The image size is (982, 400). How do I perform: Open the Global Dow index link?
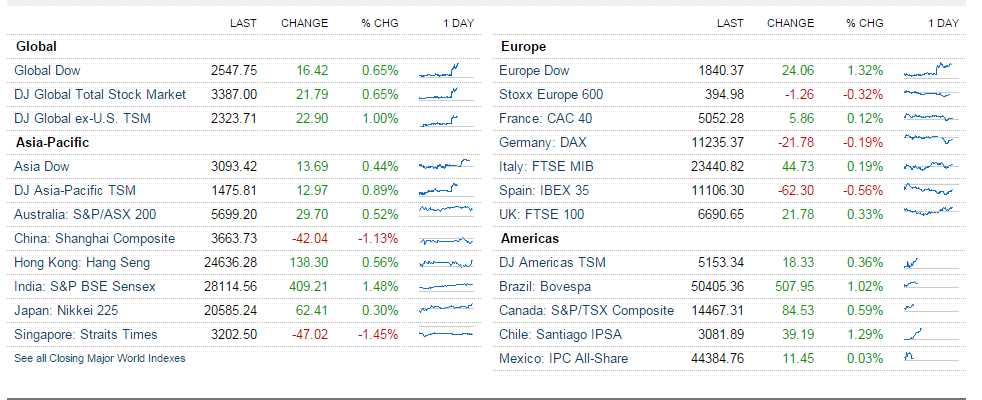click(x=47, y=70)
